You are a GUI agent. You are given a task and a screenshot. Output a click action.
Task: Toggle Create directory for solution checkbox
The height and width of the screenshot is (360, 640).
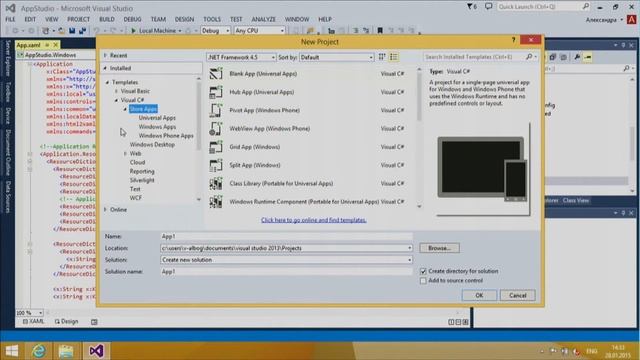click(x=423, y=271)
